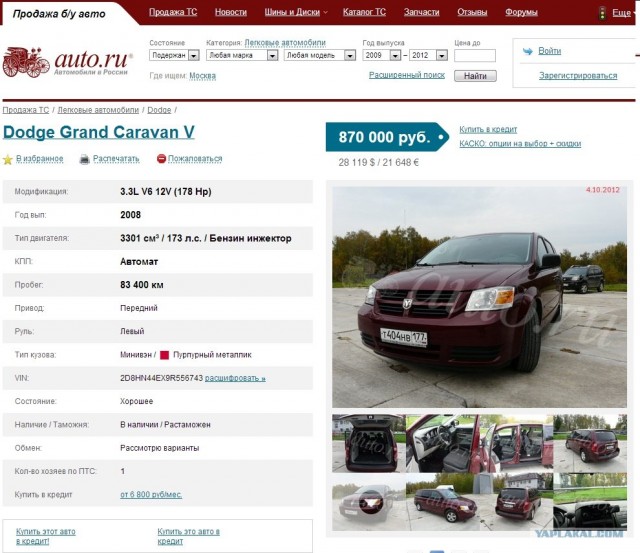The width and height of the screenshot is (640, 553).
Task: Click the Цена до price input field
Action: [x=474, y=56]
